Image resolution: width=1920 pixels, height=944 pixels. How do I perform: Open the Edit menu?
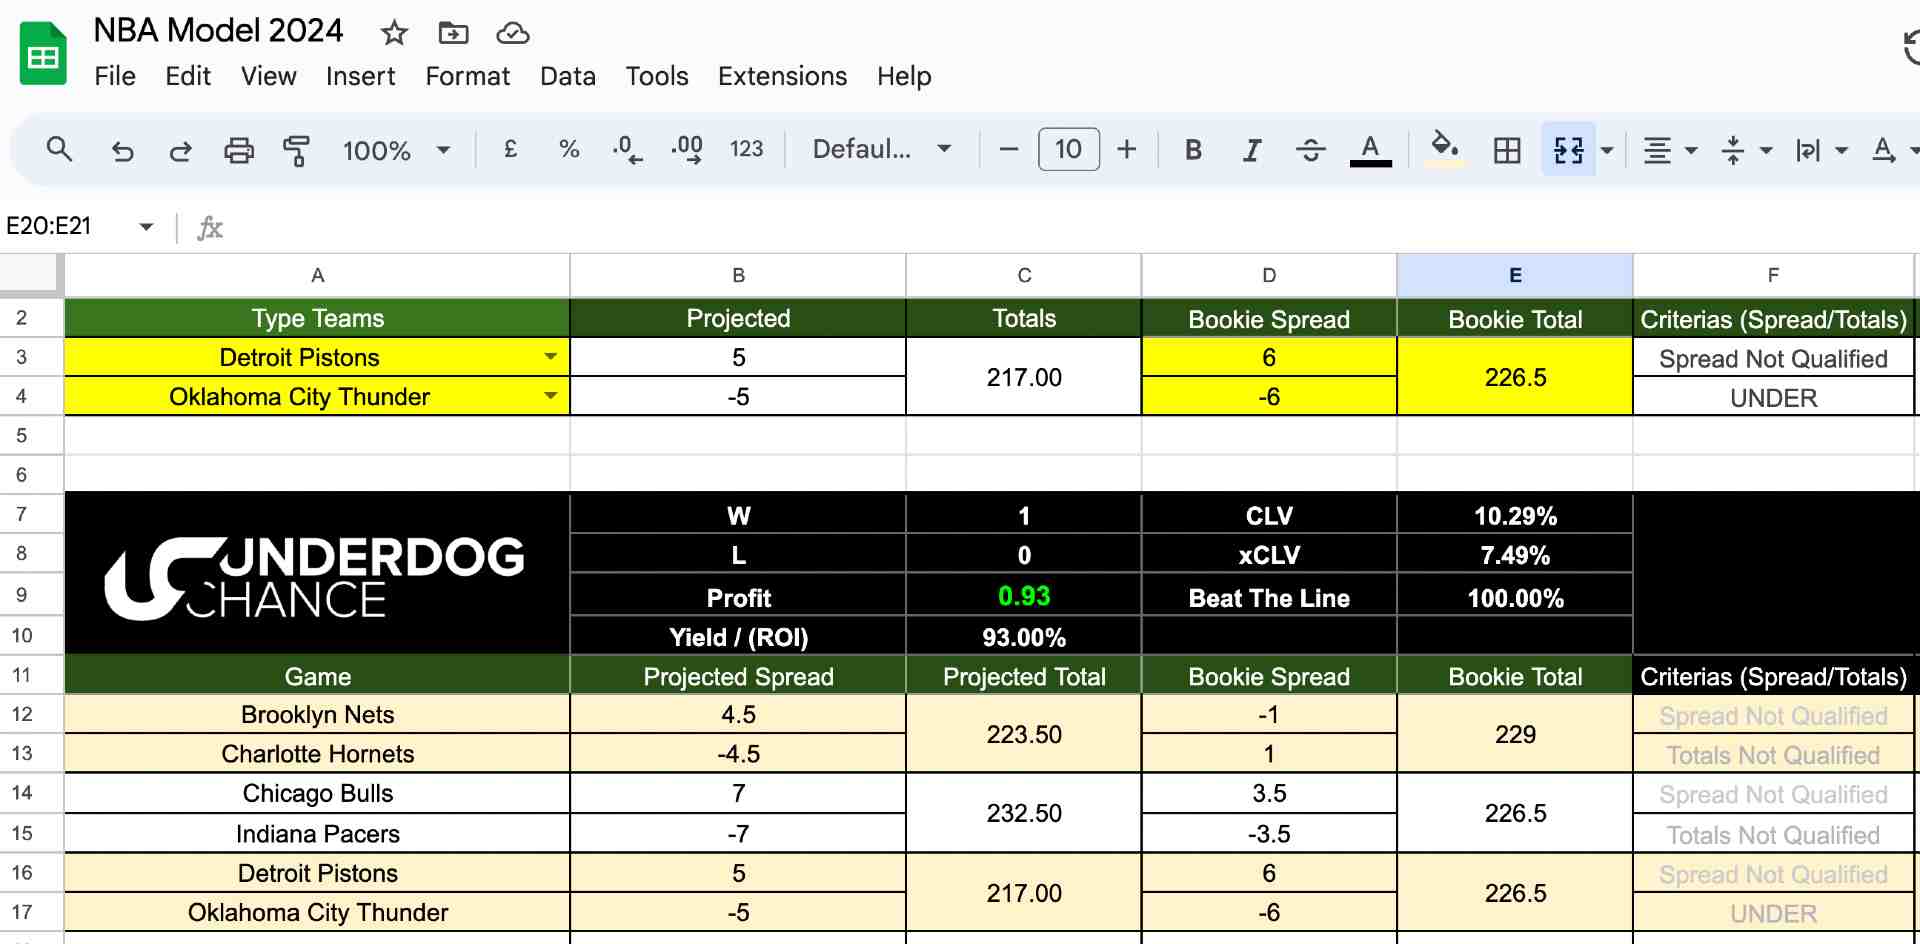[x=188, y=76]
